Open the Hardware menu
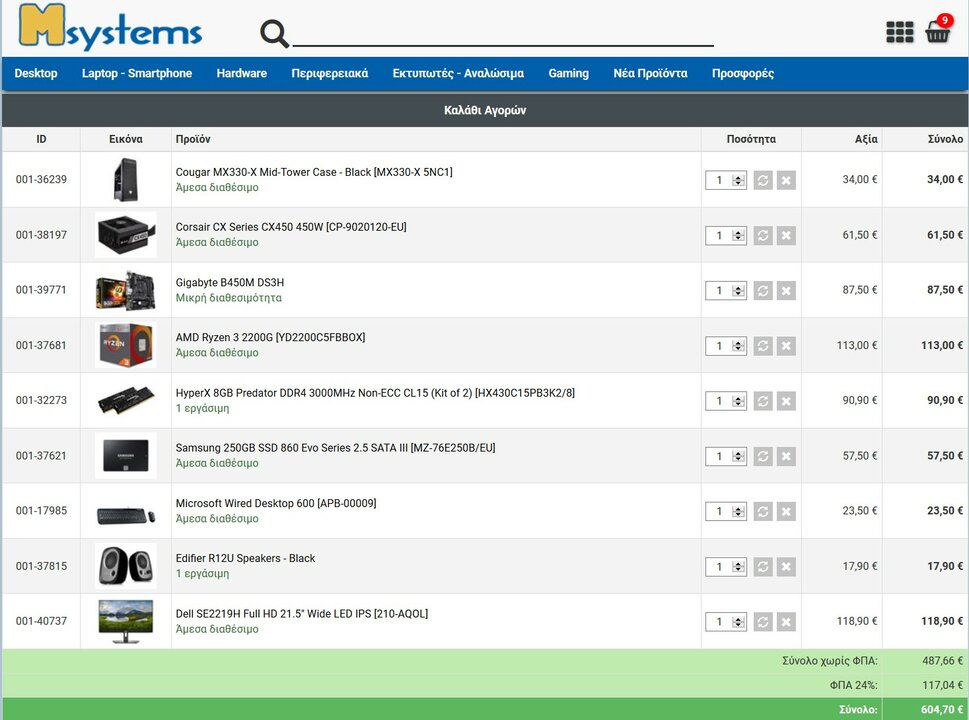 point(242,73)
